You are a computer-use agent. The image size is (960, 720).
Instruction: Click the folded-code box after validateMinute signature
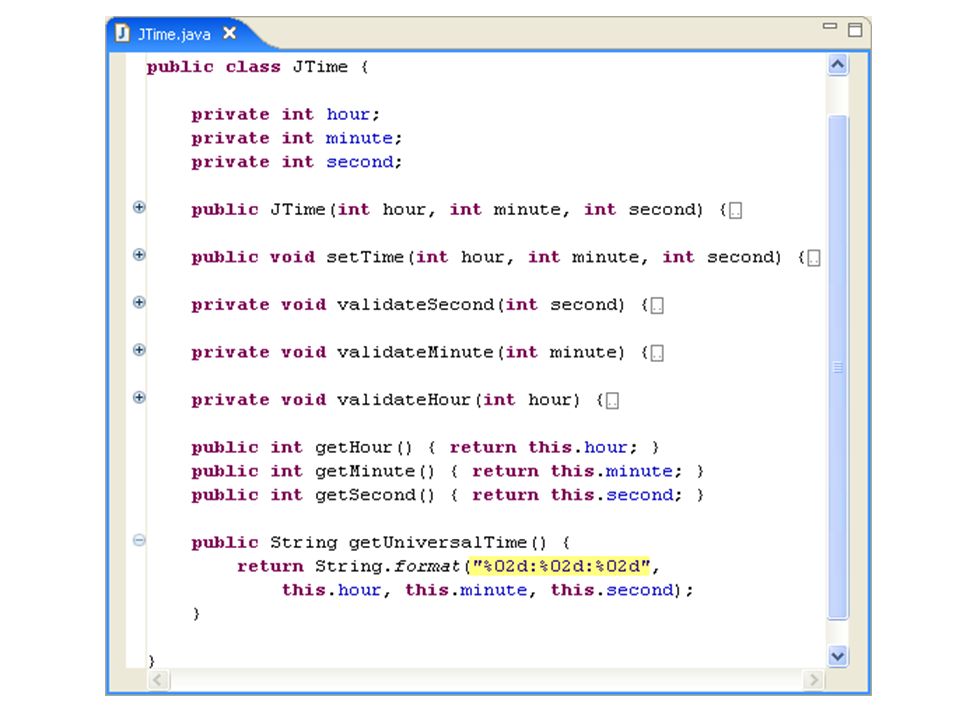coord(657,353)
